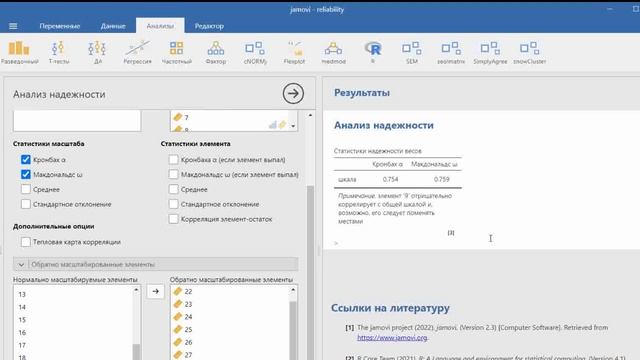Screen dimensions: 640x360
Task: Switch to Анализы tab
Action: (160, 26)
